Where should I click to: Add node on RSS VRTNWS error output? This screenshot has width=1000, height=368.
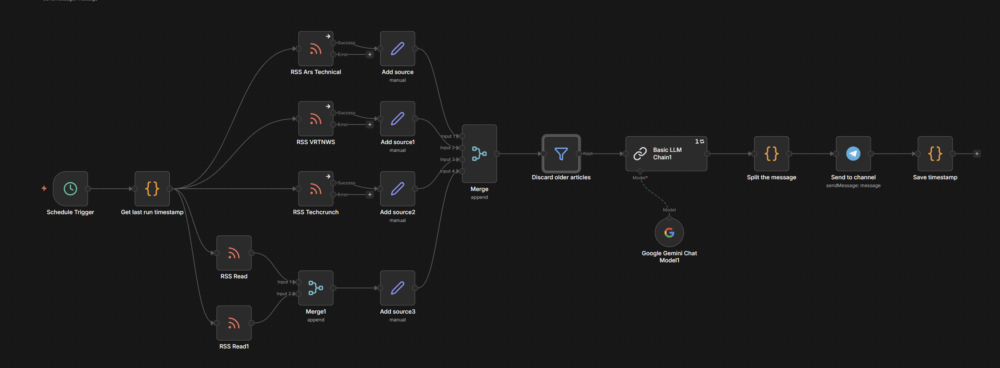pyautogui.click(x=369, y=124)
